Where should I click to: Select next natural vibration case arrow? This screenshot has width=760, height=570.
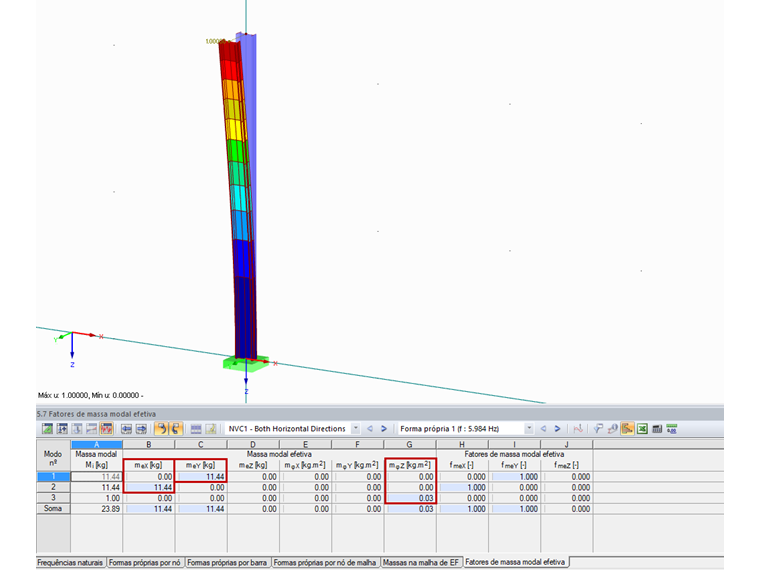(x=384, y=428)
